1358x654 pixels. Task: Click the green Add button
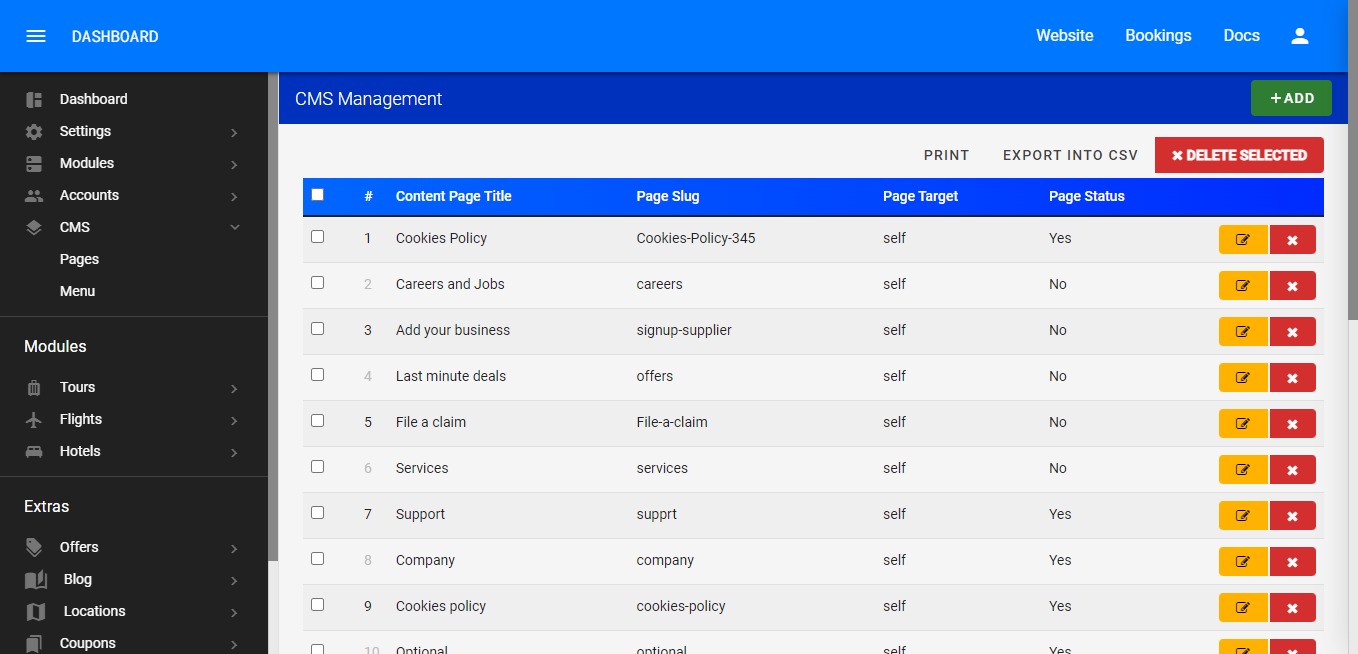click(x=1291, y=98)
